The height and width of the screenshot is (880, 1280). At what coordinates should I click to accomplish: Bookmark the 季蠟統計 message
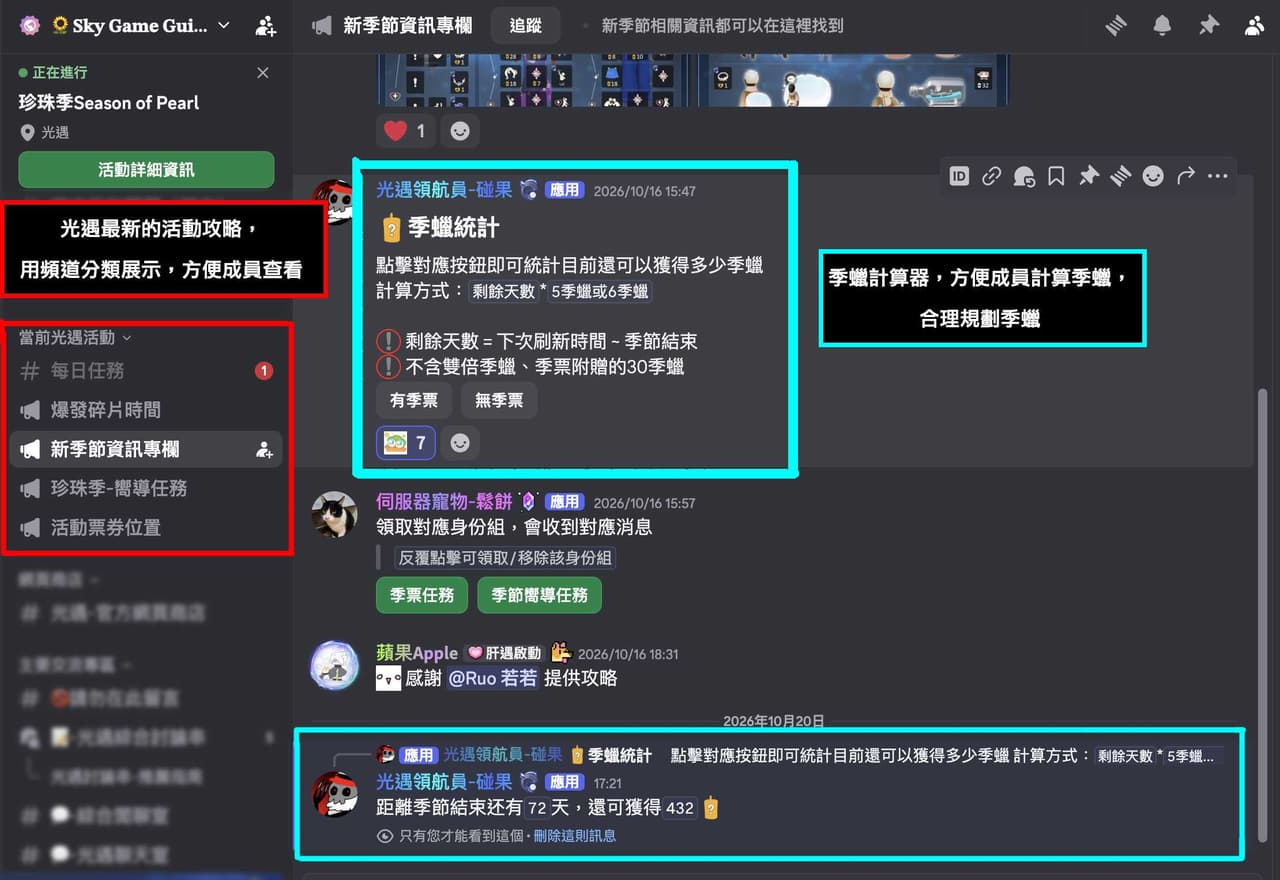pos(1056,176)
